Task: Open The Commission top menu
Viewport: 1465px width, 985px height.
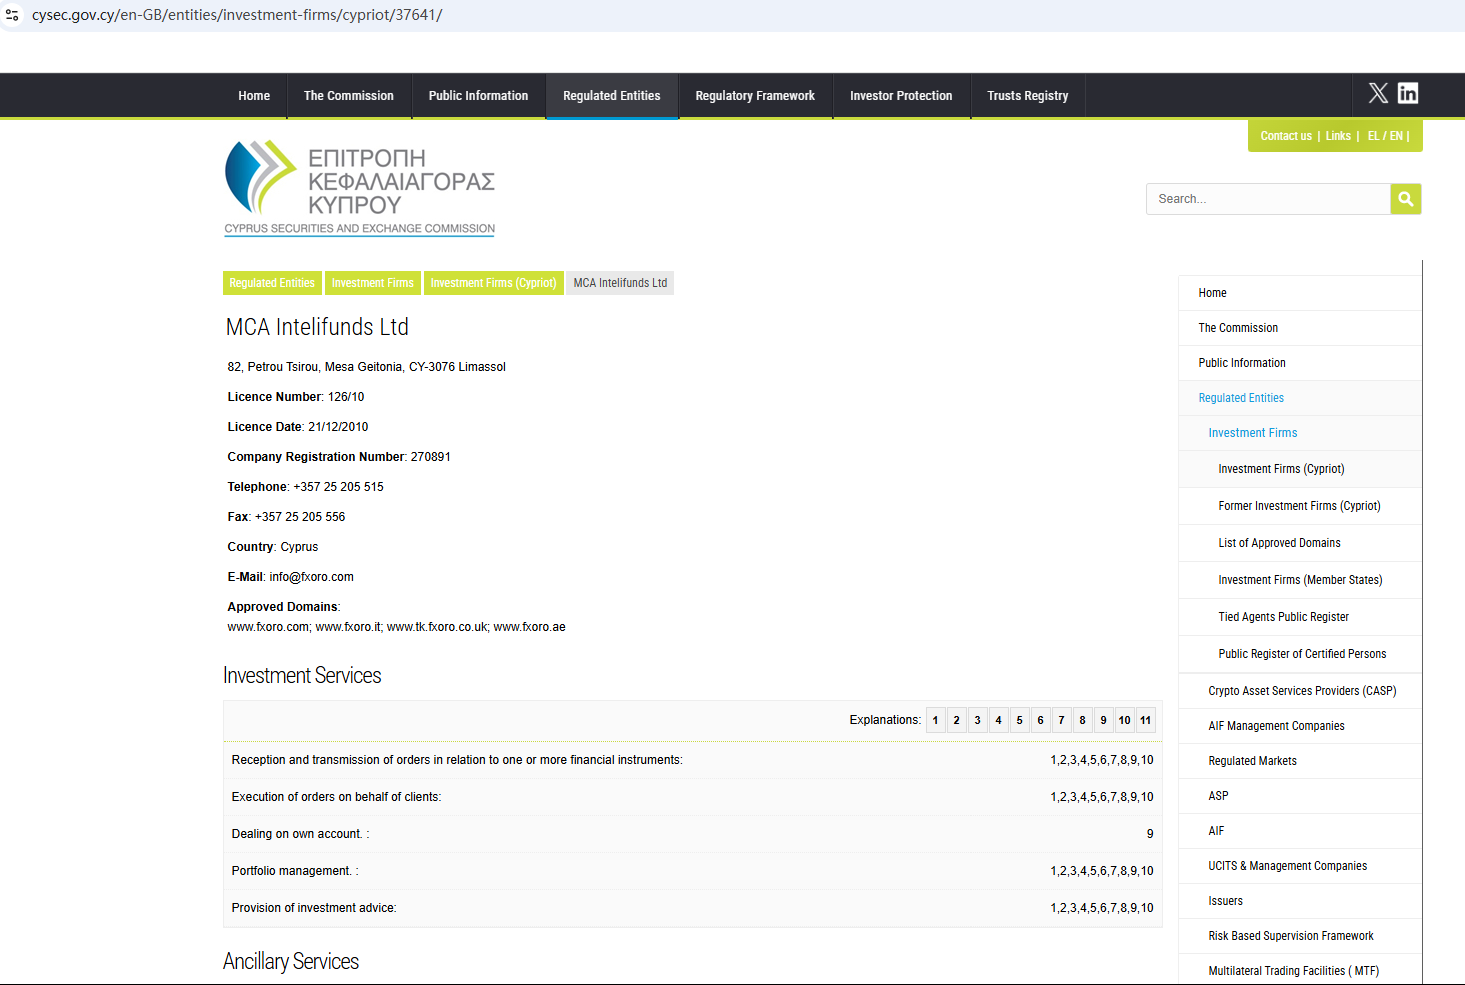Action: [349, 96]
